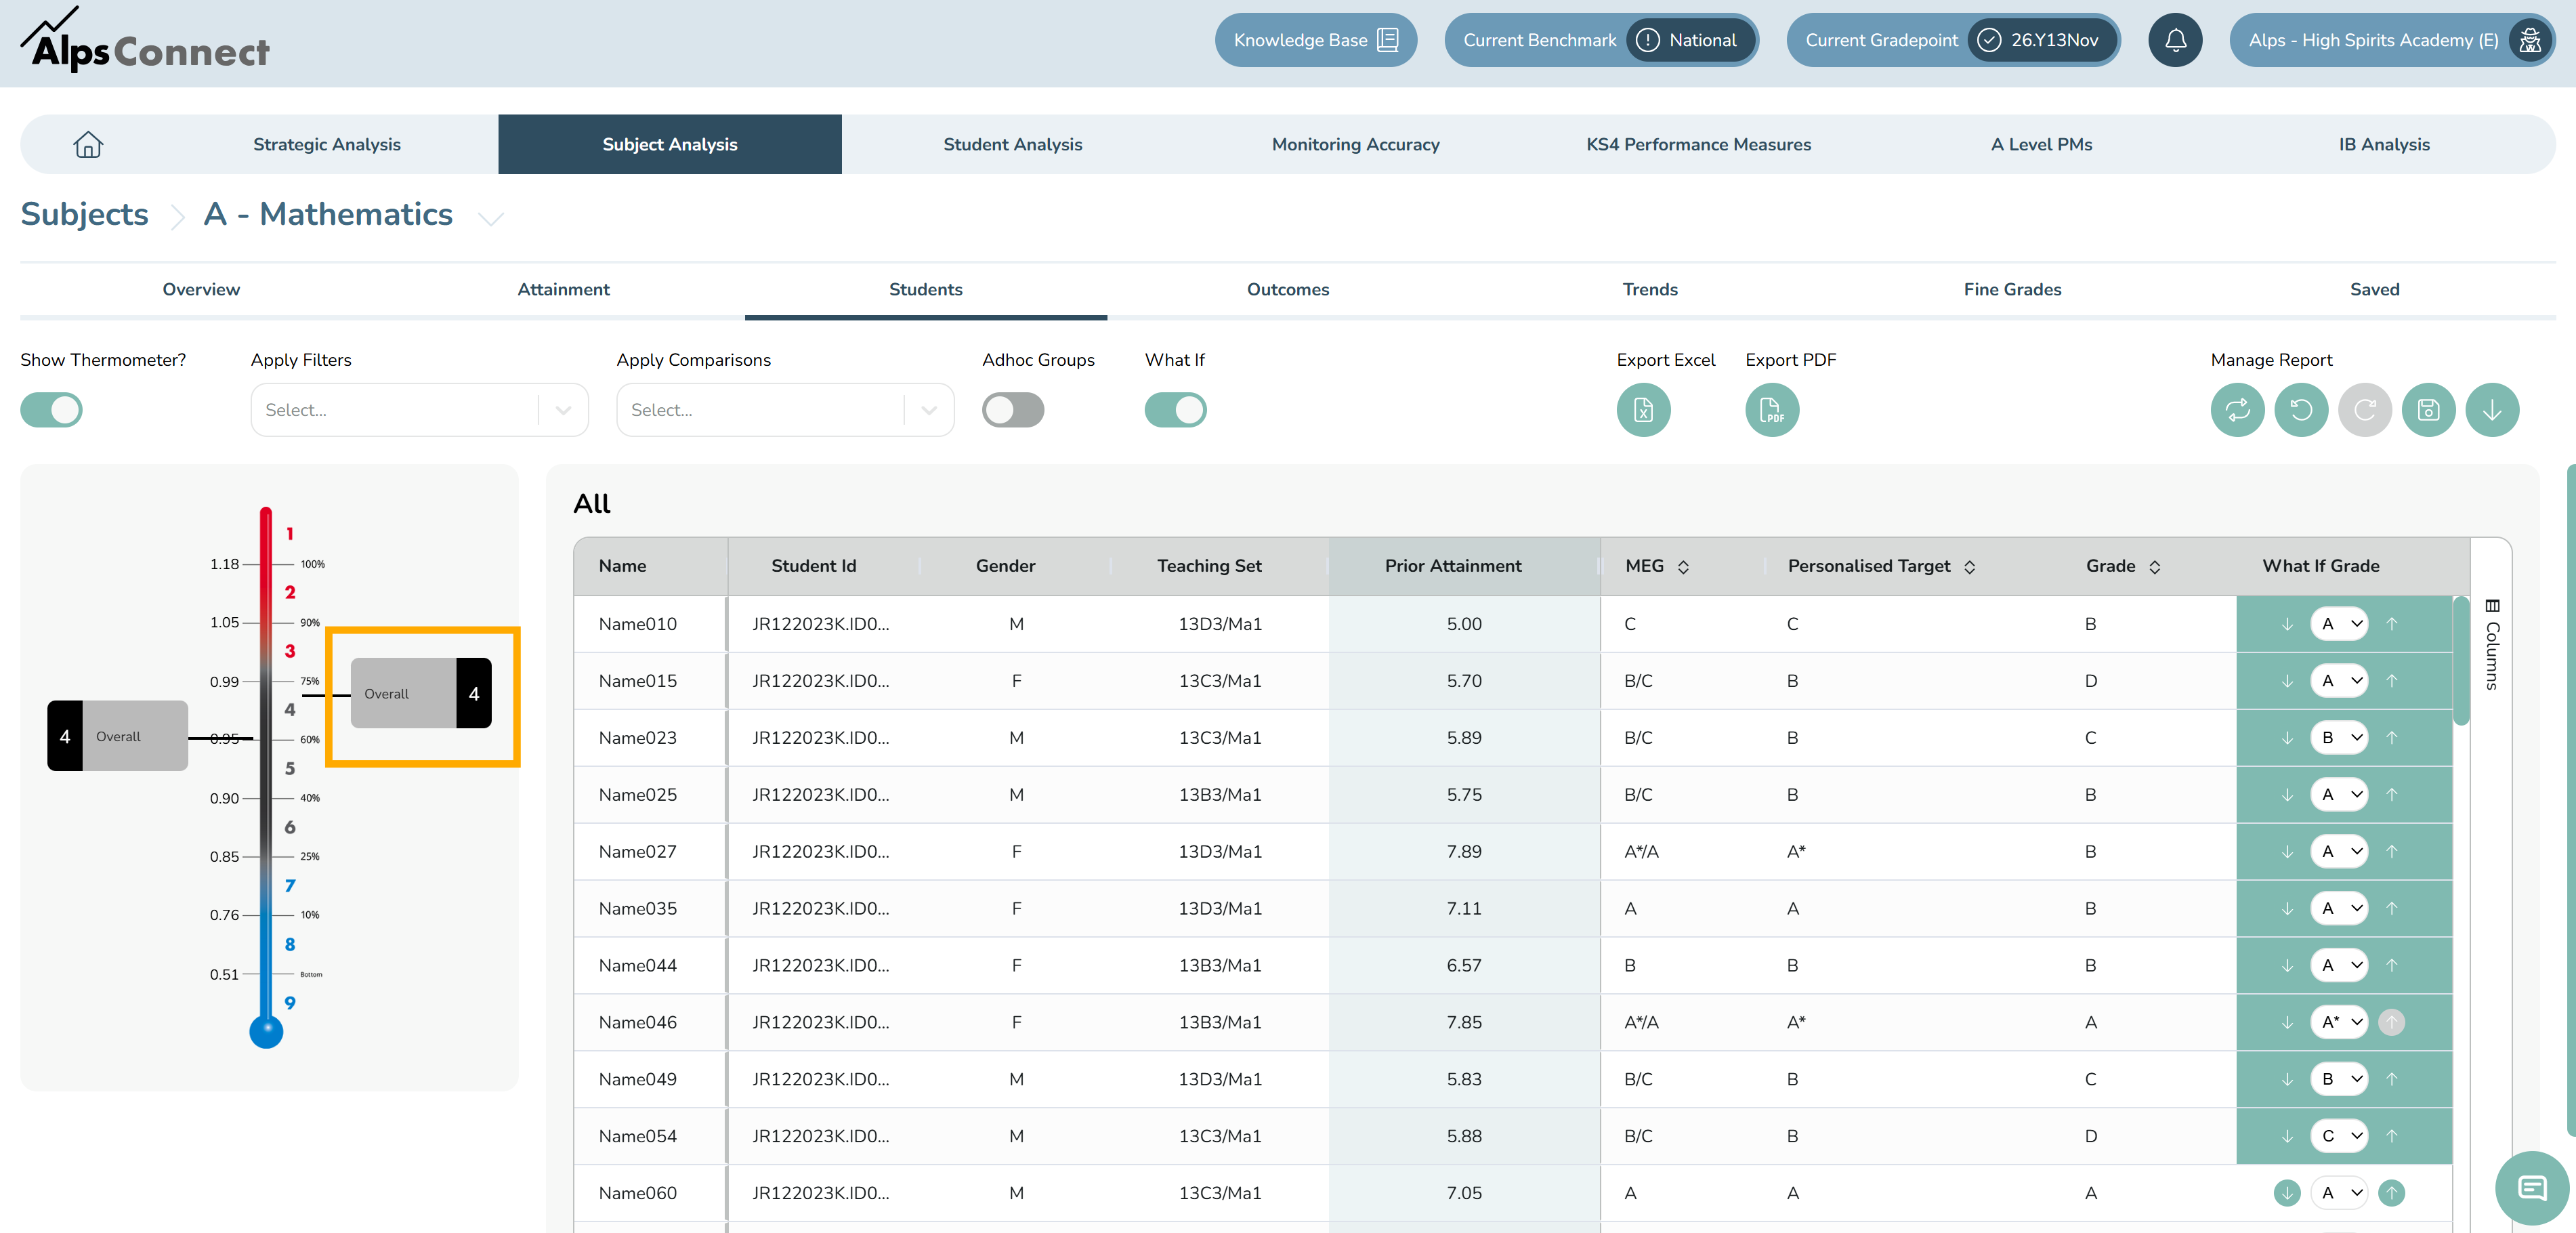Click the table vertical scrollbar

point(2461,662)
